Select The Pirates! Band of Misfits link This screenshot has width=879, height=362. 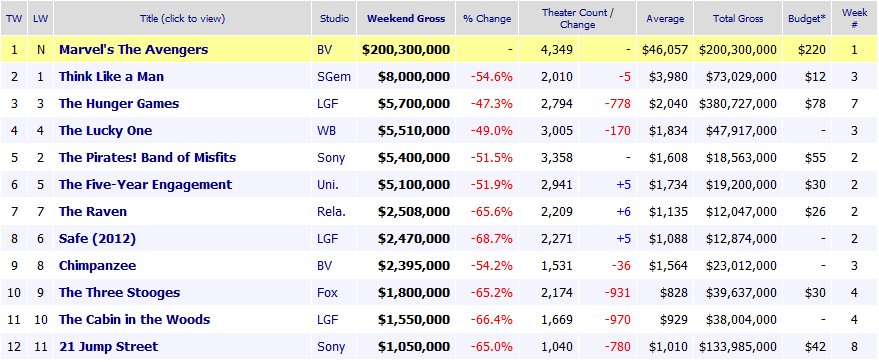(x=147, y=157)
